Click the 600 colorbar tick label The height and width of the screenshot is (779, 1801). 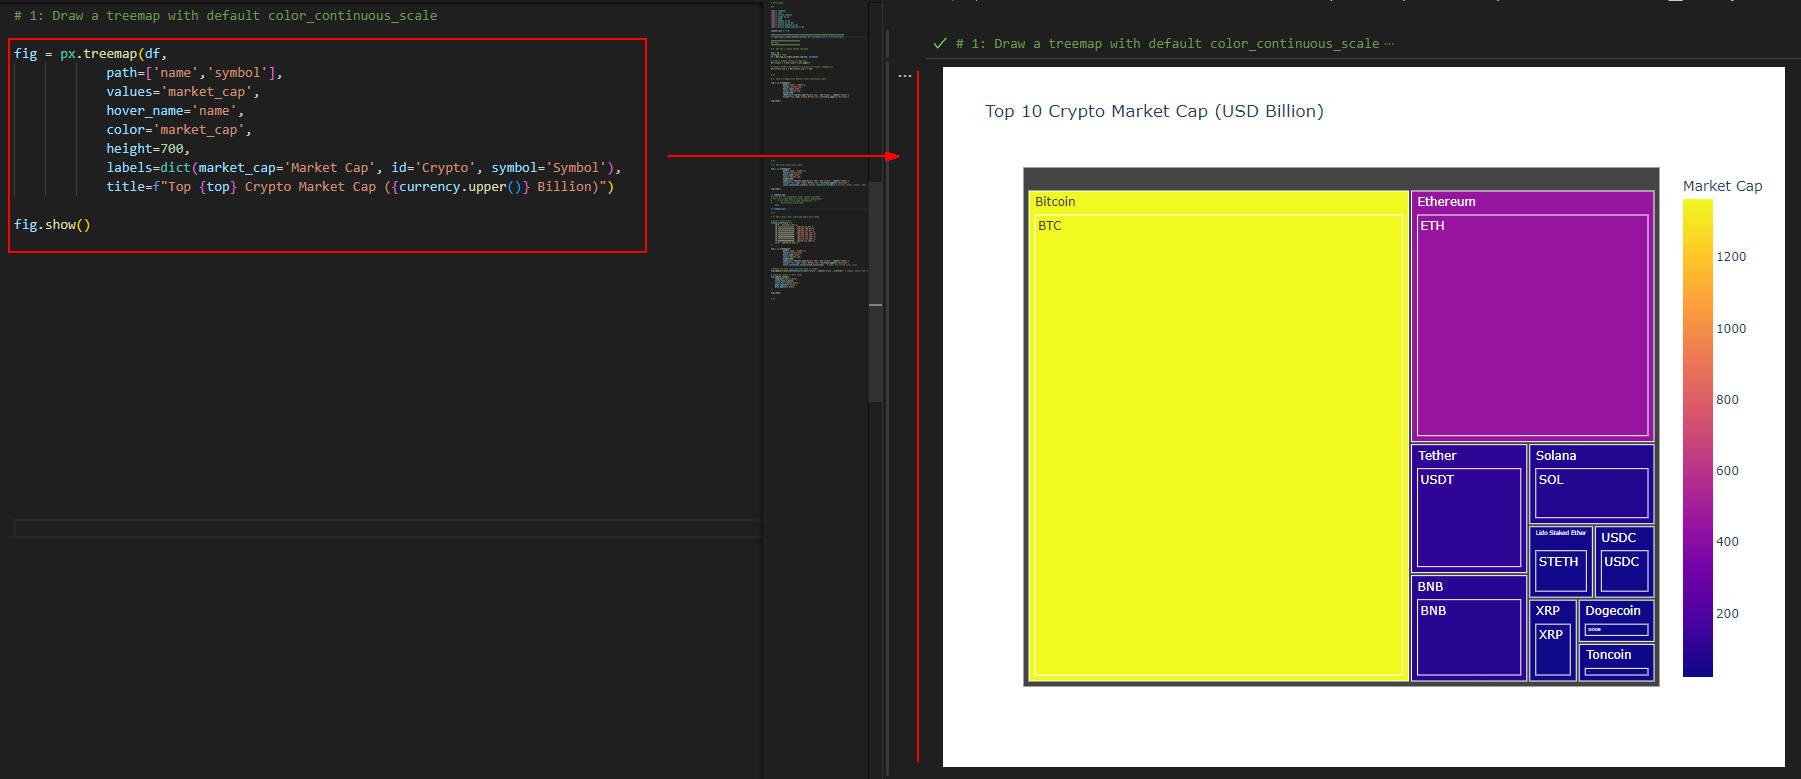pyautogui.click(x=1727, y=471)
